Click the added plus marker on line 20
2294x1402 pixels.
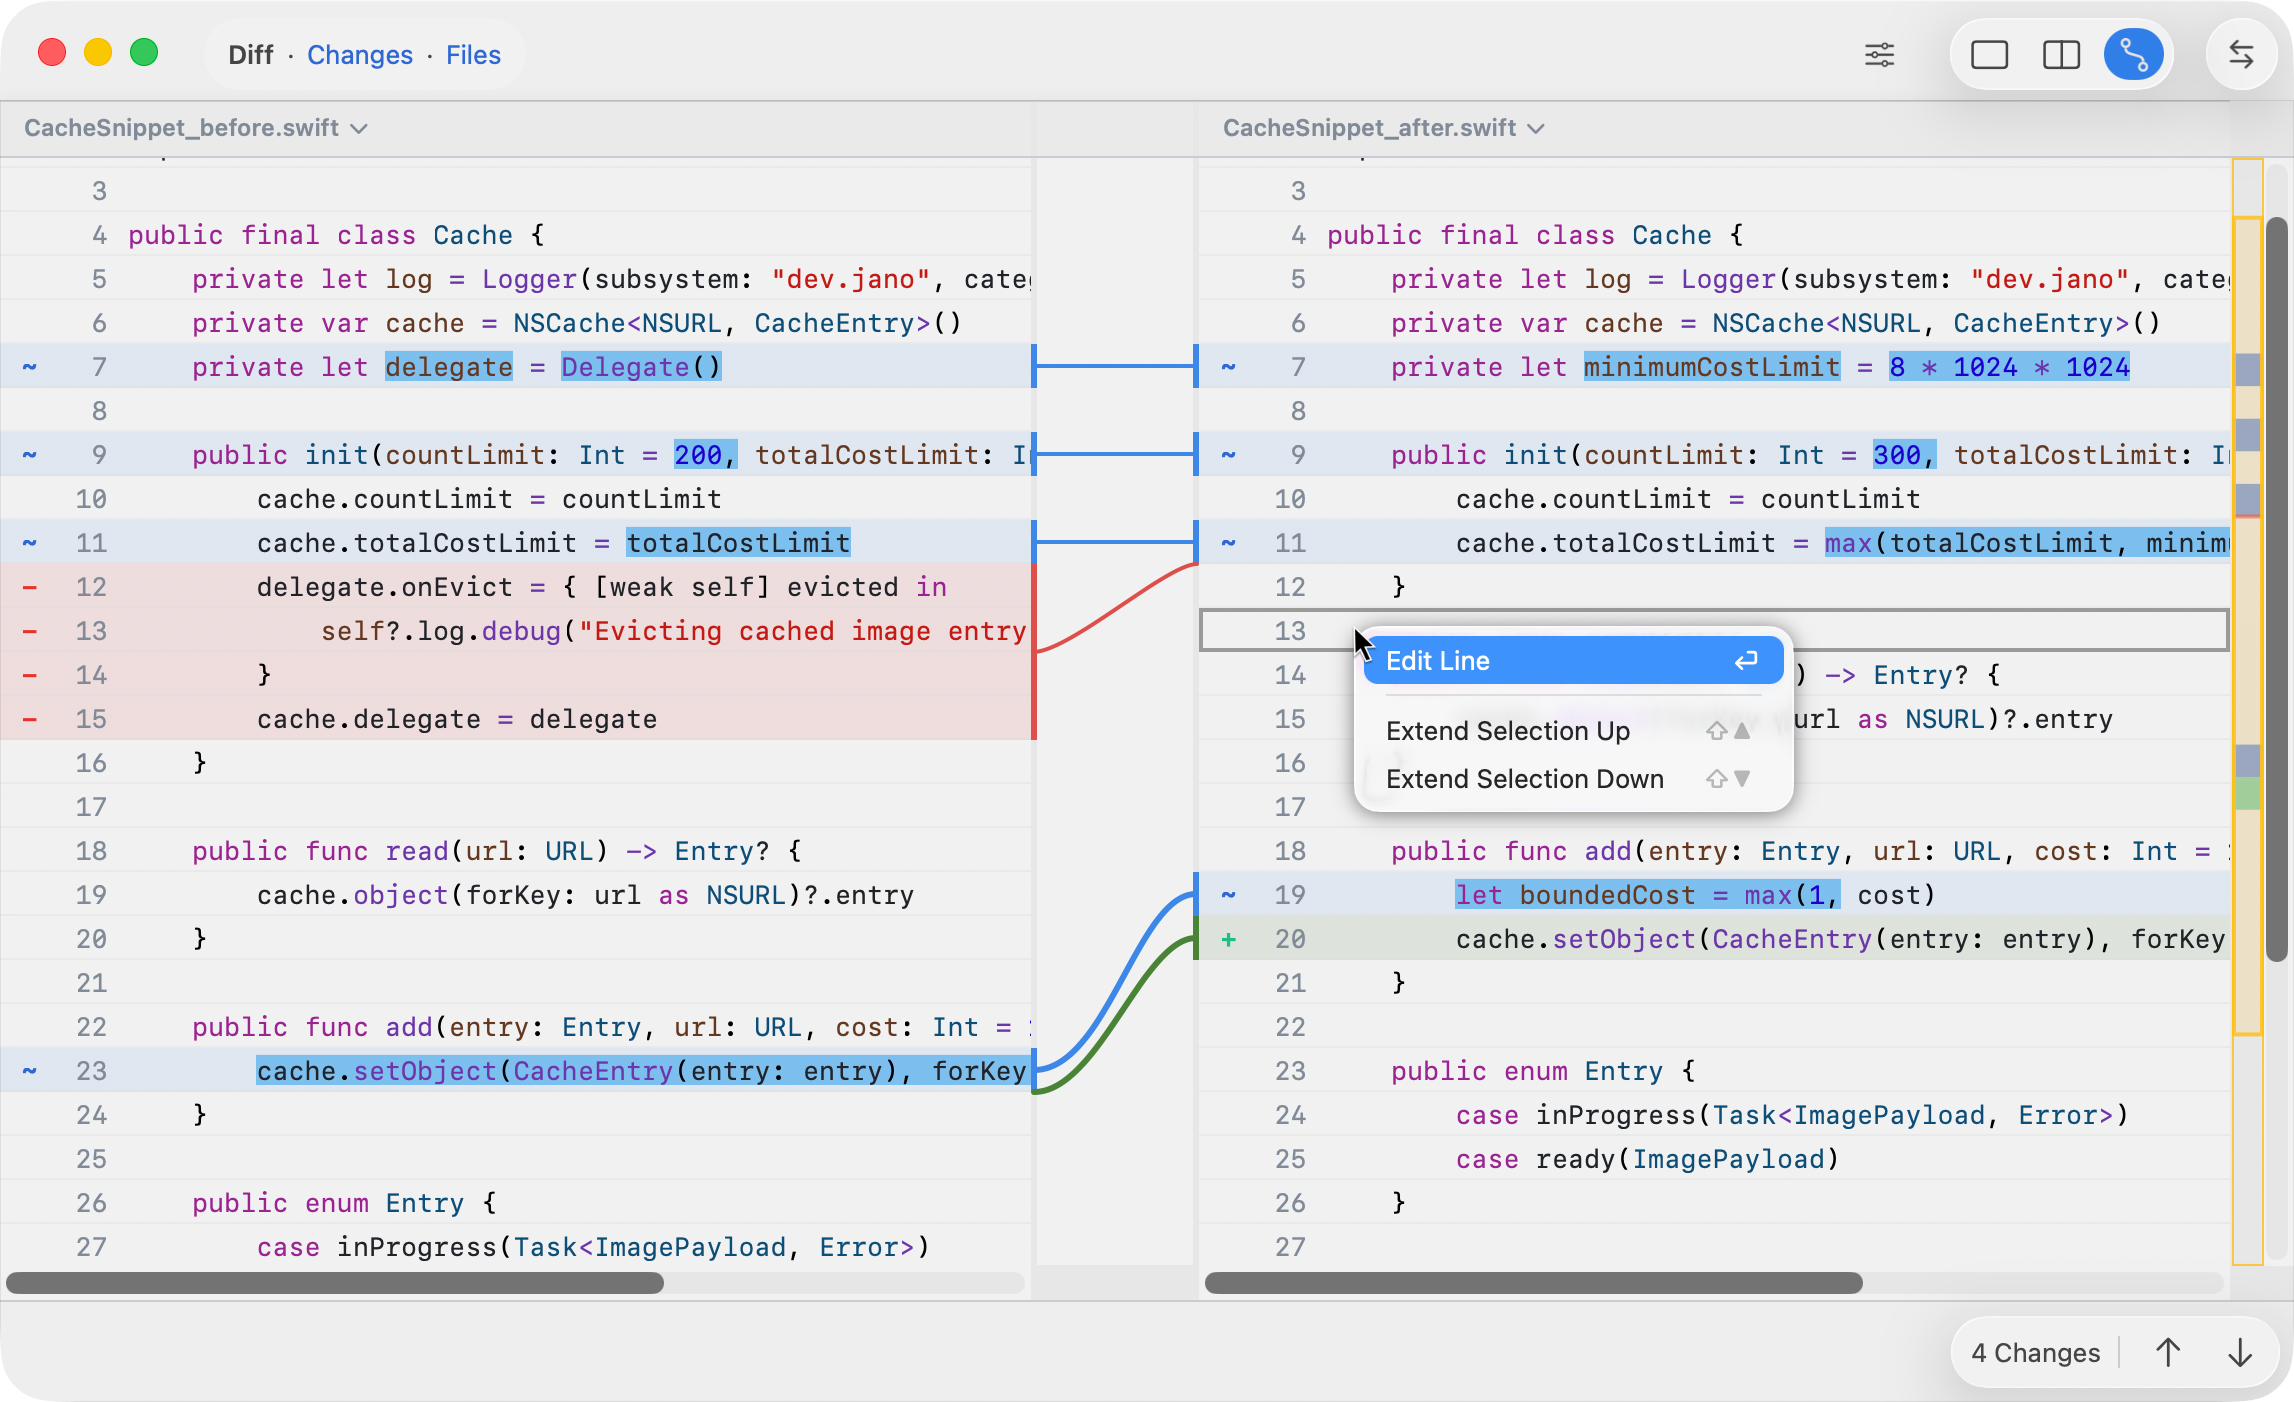point(1228,939)
